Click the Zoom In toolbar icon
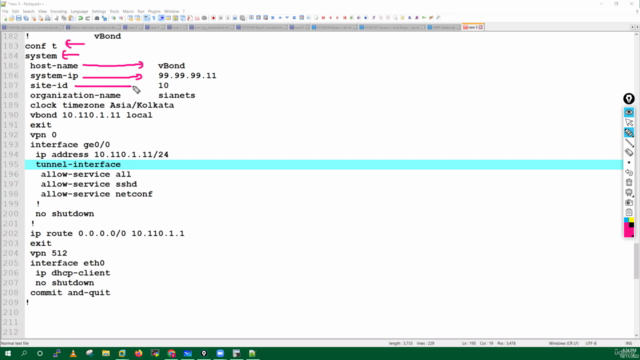The height and width of the screenshot is (360, 640). [x=114, y=18]
